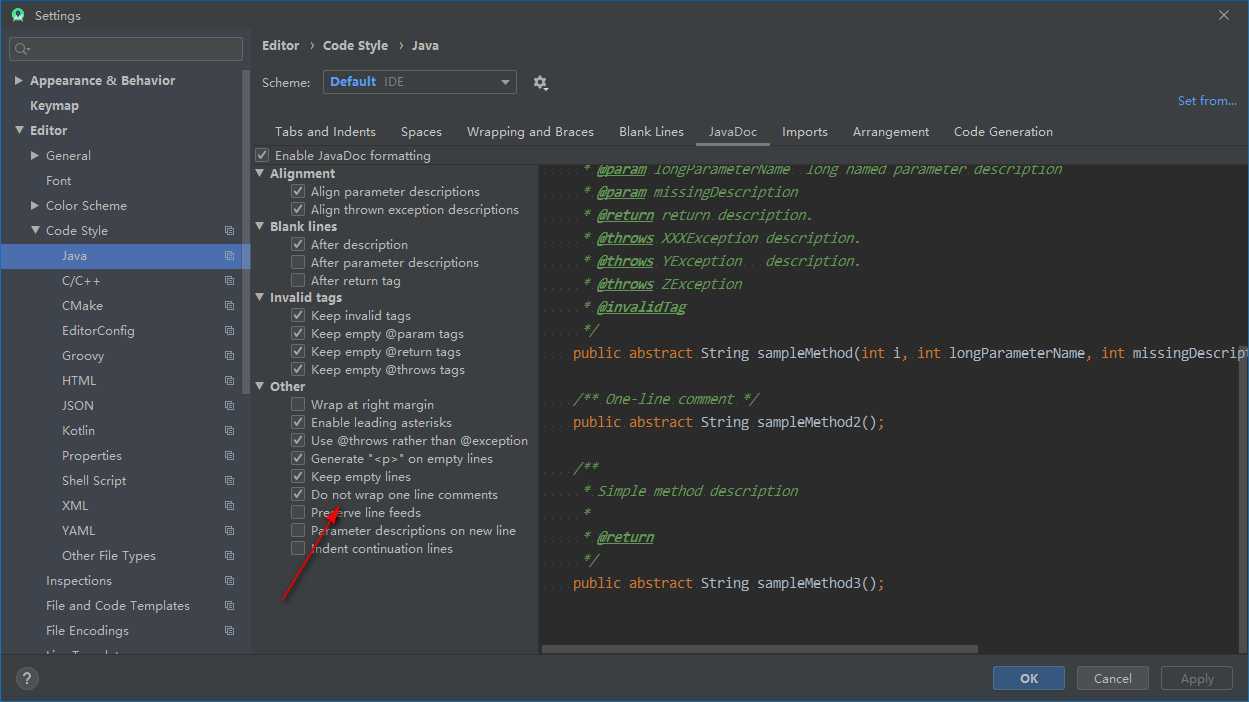This screenshot has width=1249, height=702.
Task: Uncheck Do not wrap one line comments
Action: (298, 495)
